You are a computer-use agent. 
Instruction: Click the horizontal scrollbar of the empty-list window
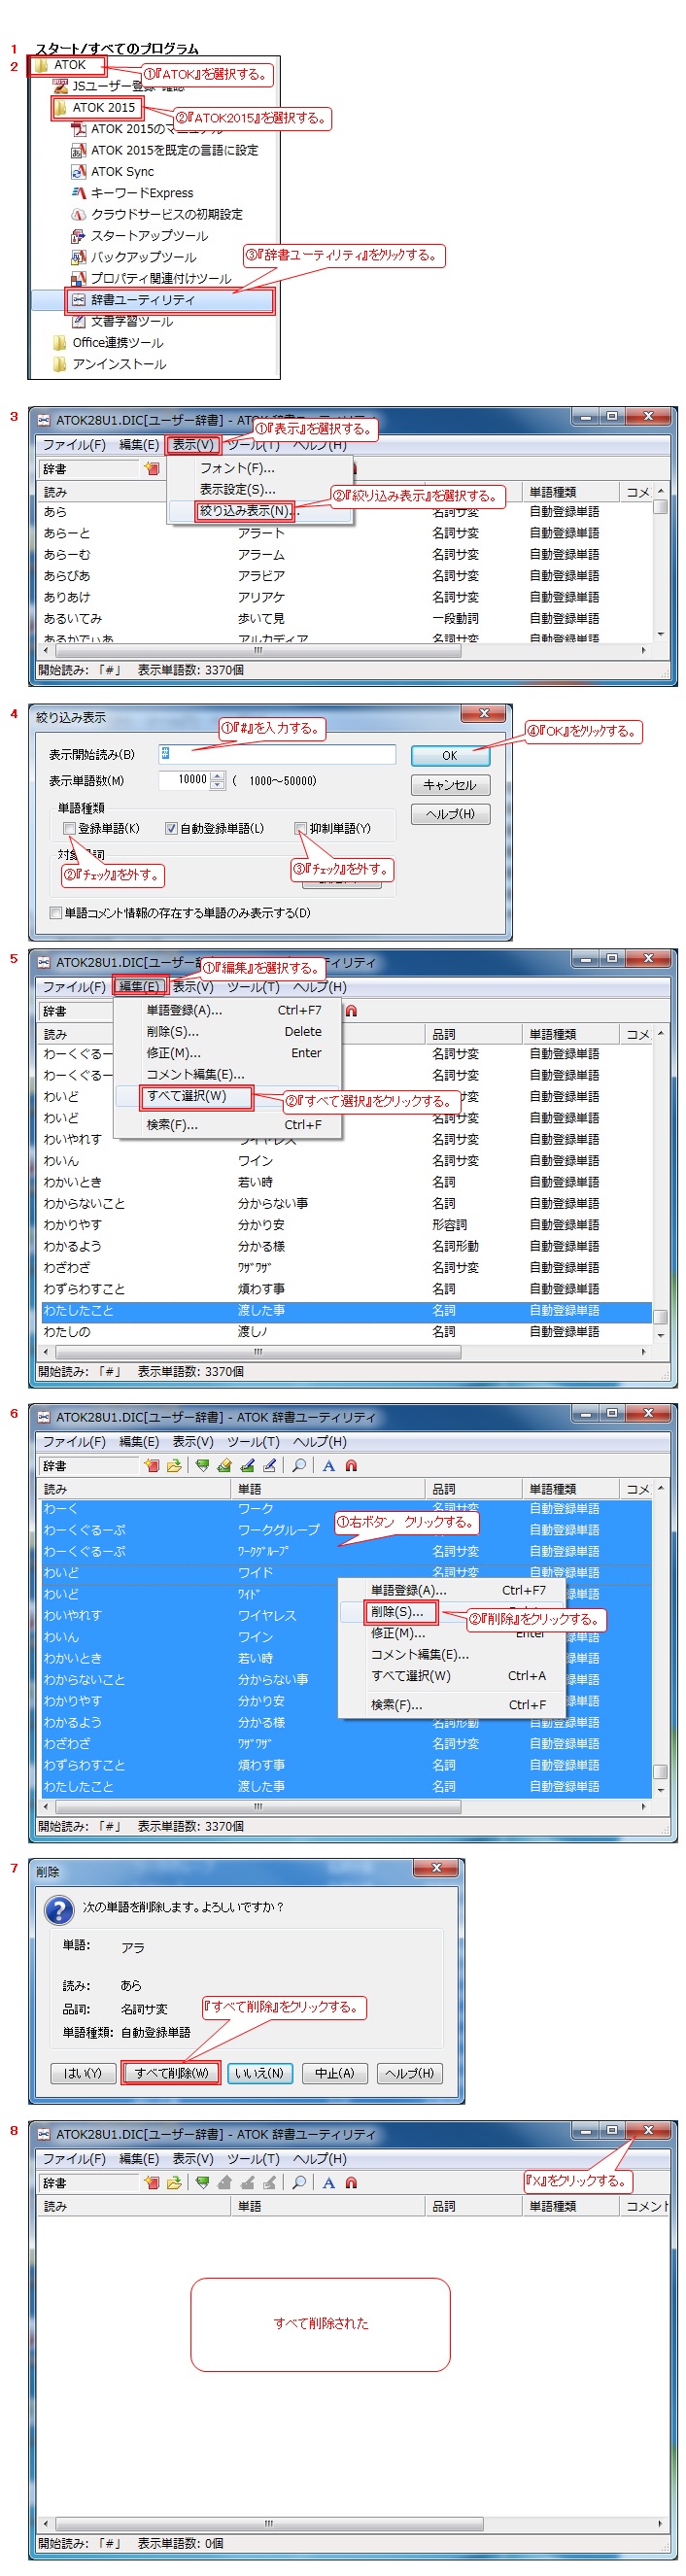coord(352,2524)
